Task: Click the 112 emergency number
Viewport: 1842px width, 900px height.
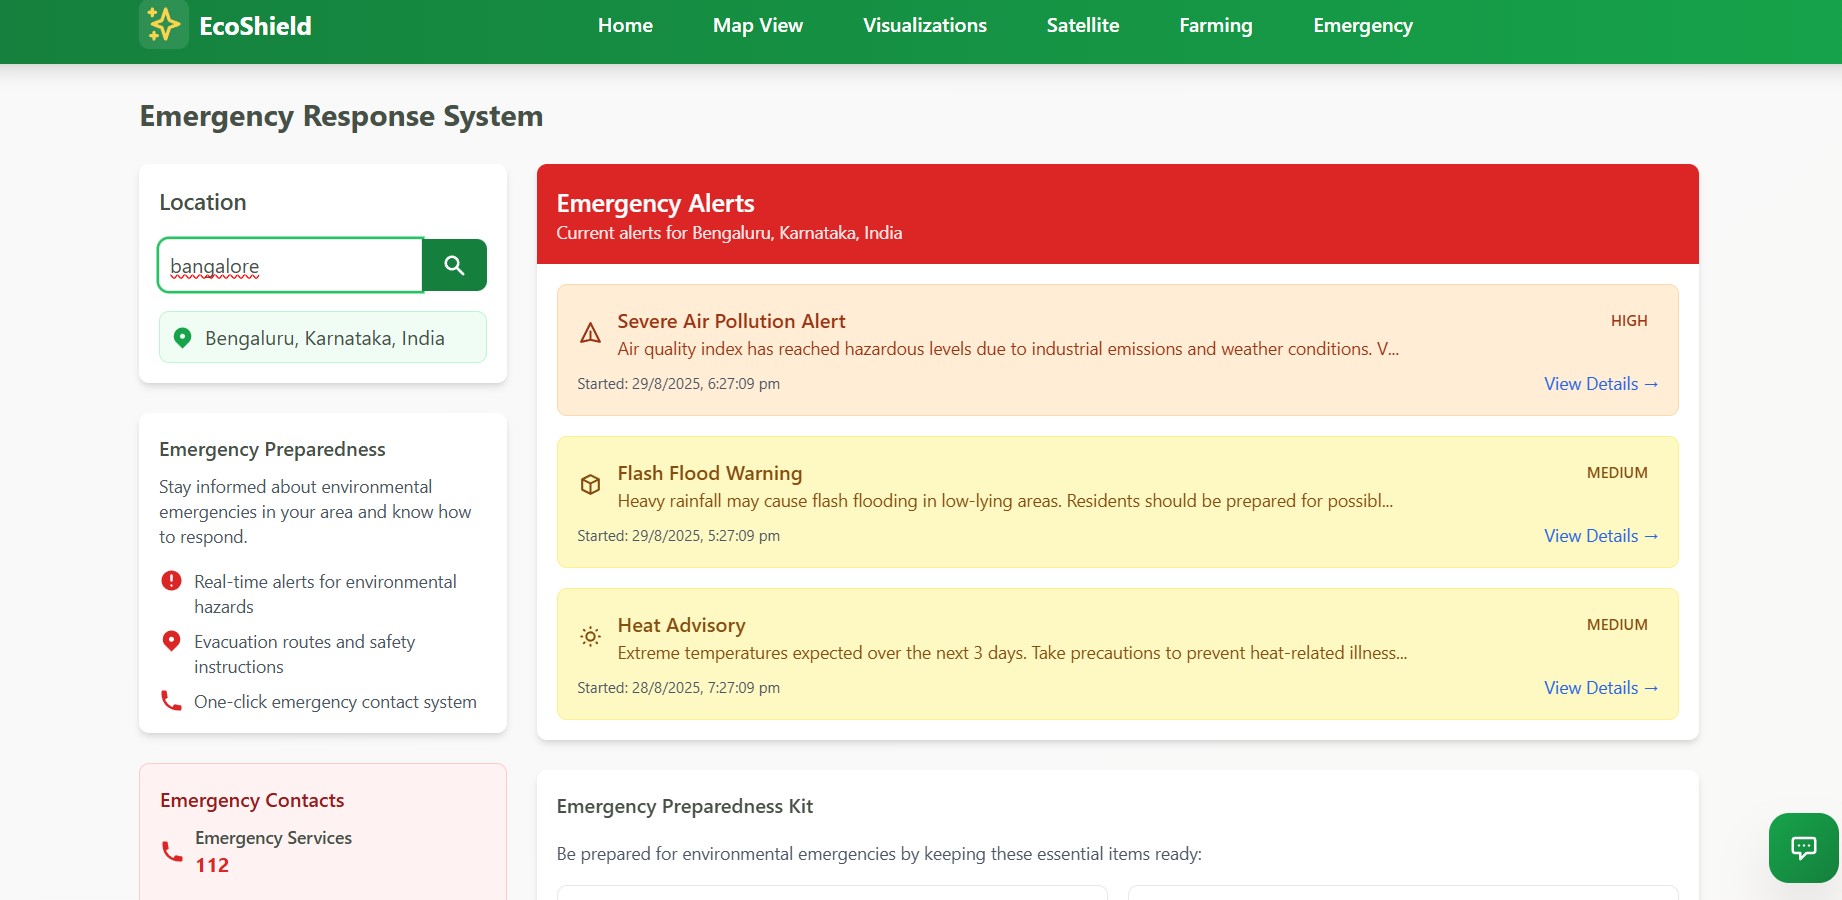Action: click(x=212, y=865)
